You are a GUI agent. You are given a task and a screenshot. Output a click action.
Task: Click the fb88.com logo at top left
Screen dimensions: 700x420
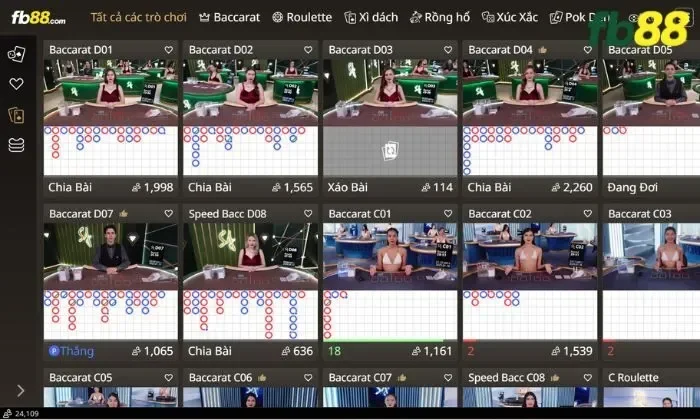coord(38,18)
